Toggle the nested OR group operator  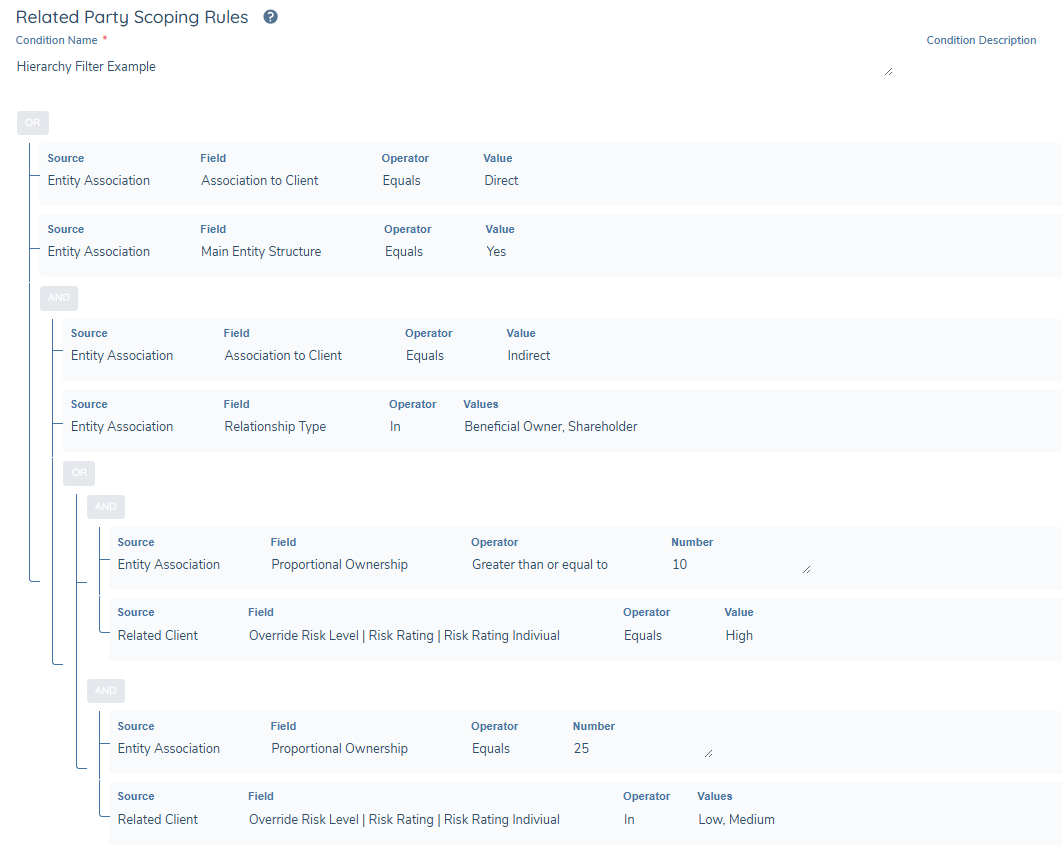point(79,473)
